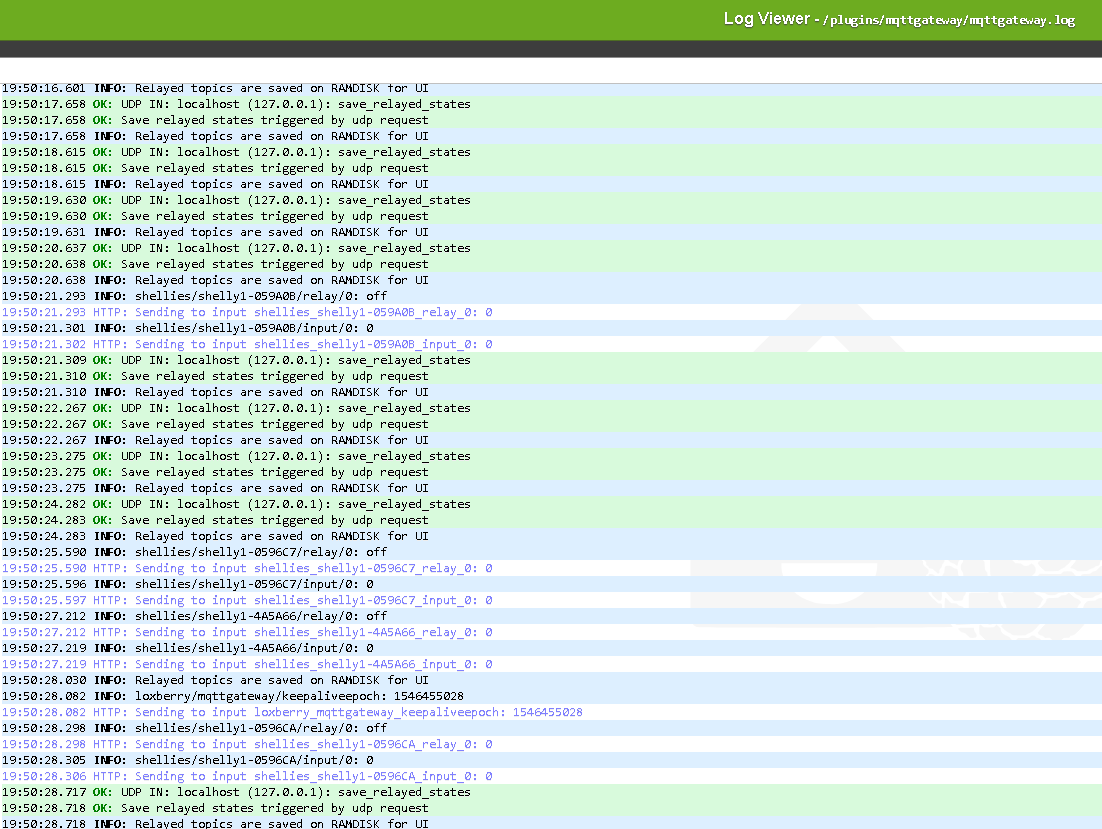The width and height of the screenshot is (1102, 829).
Task: Click the Log Viewer title in header
Action: [766, 19]
